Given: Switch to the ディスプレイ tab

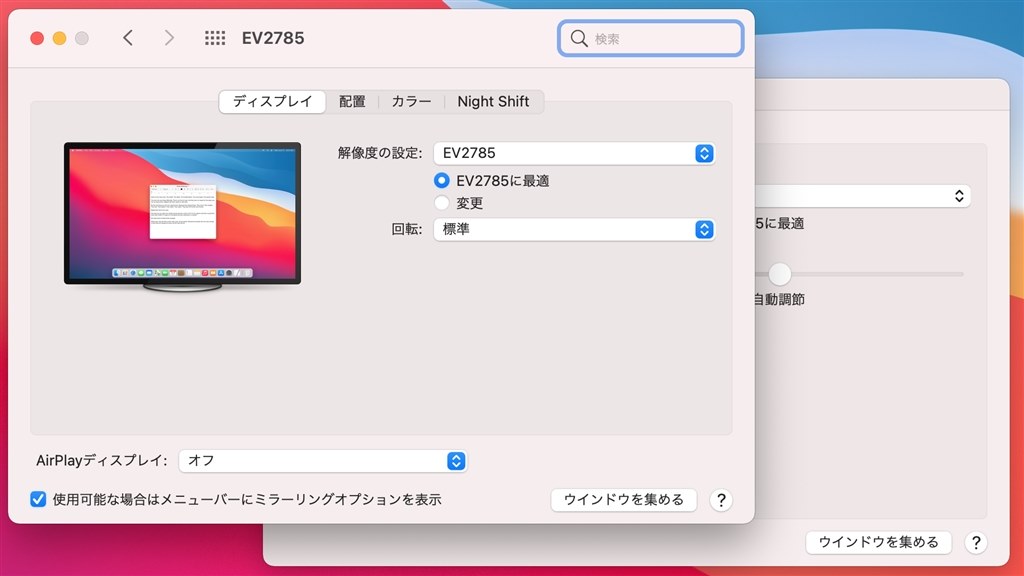Looking at the screenshot, I should [272, 101].
